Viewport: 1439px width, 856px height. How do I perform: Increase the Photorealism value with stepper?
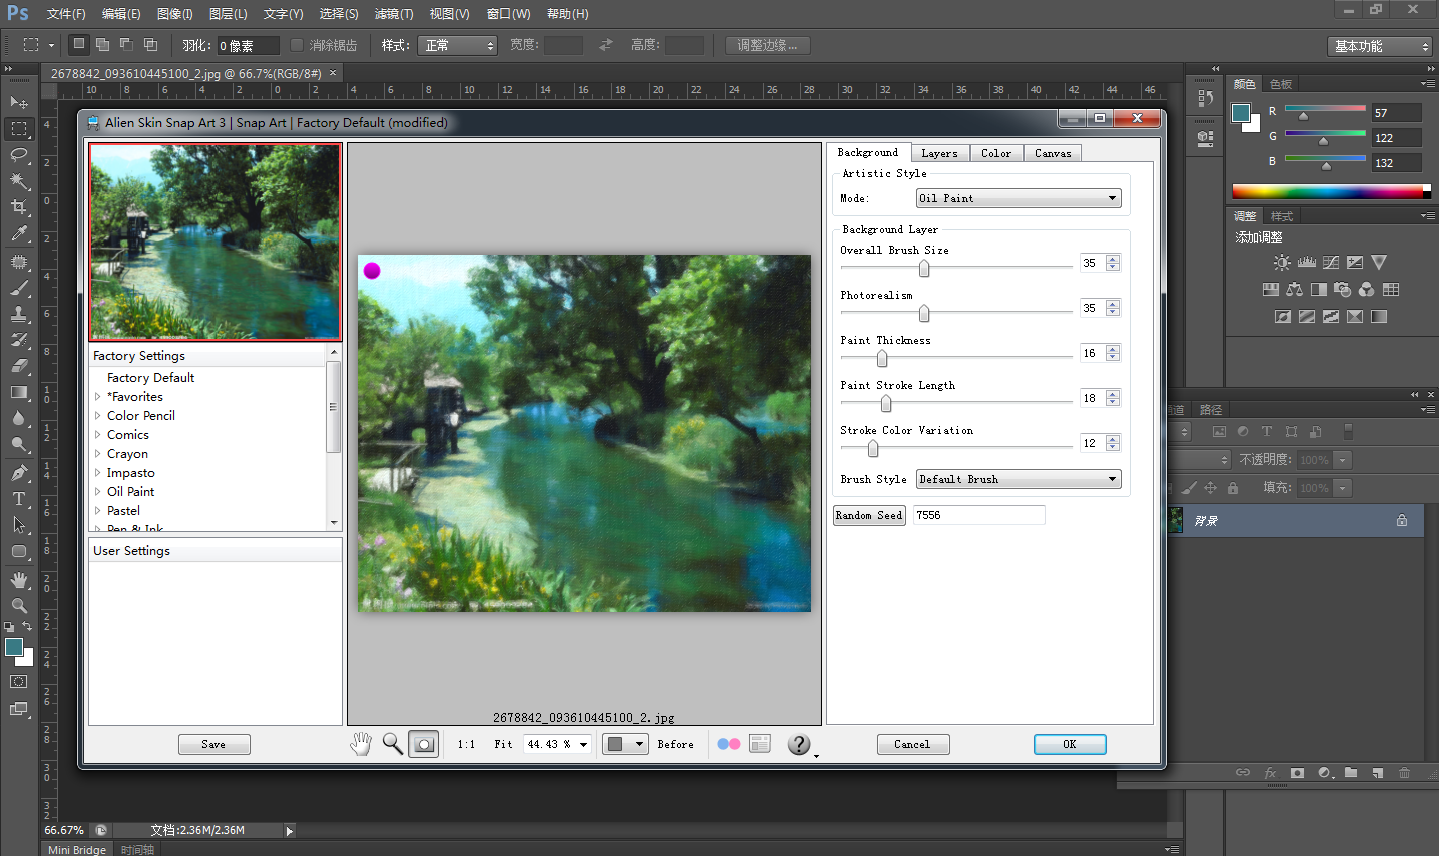(x=1113, y=304)
